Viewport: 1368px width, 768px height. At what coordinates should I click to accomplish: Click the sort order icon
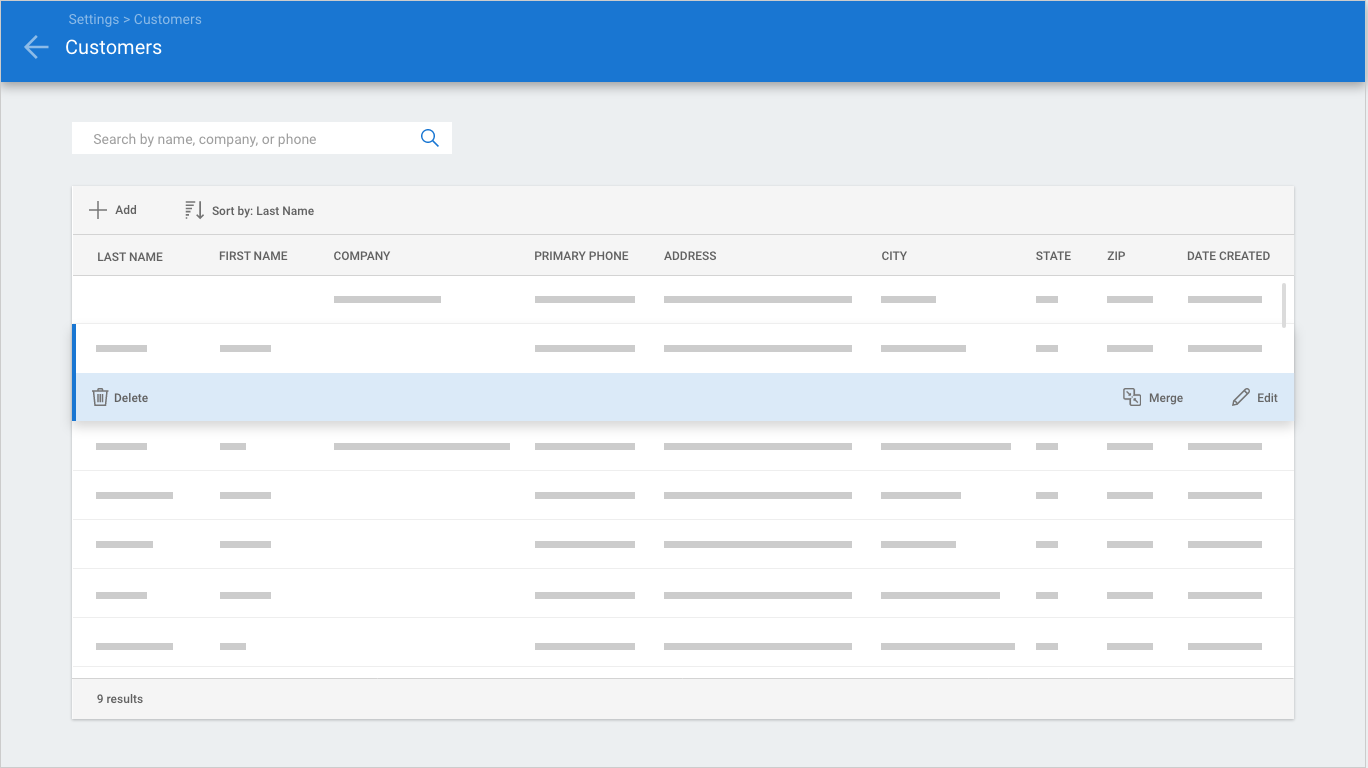tap(194, 210)
